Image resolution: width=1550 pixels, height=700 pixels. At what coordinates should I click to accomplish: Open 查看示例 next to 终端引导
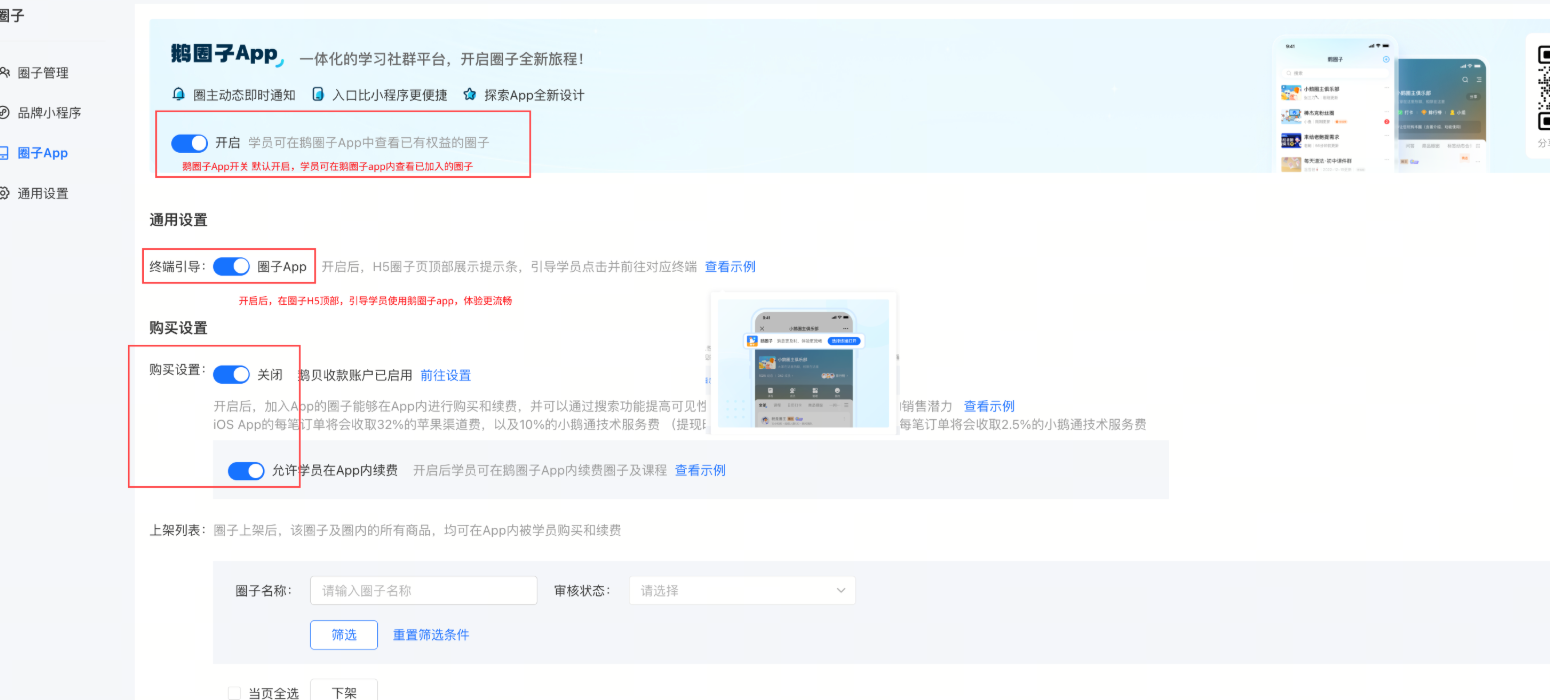pos(730,266)
